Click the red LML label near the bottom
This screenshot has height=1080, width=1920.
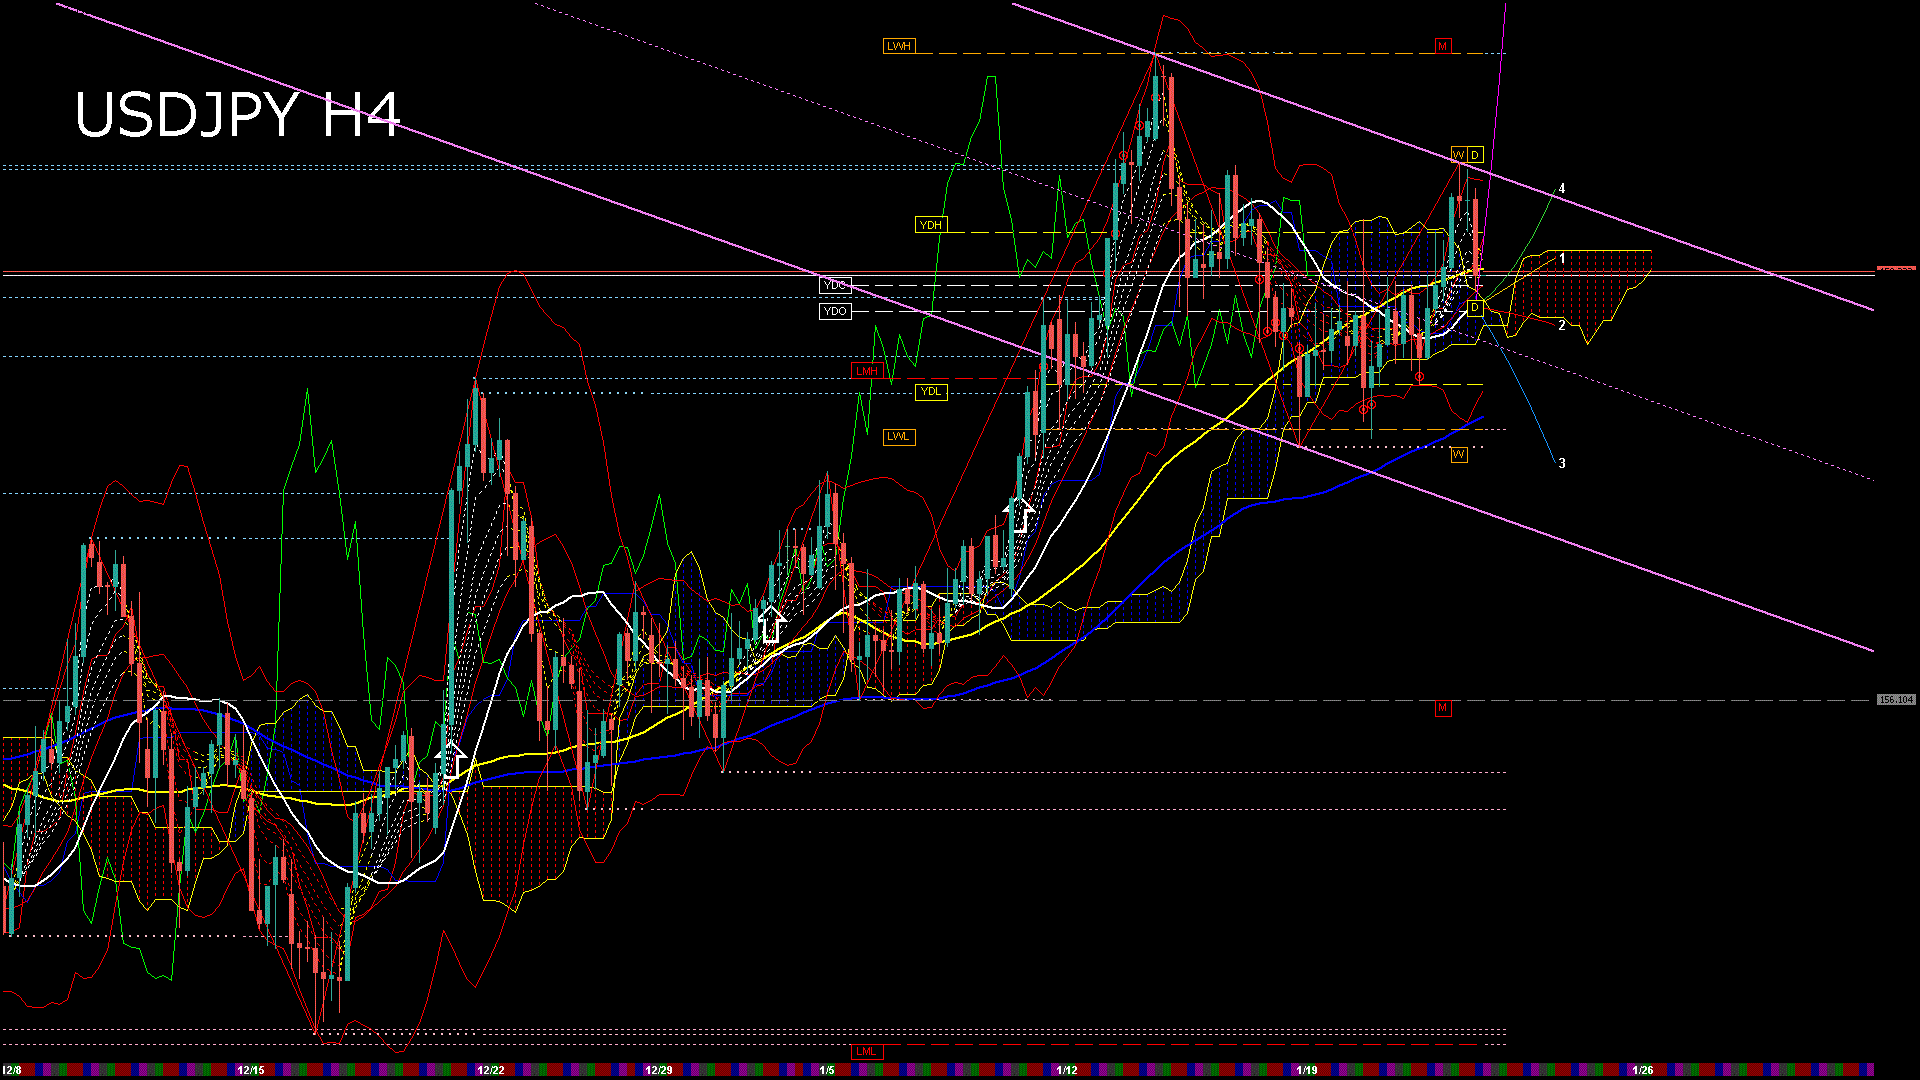[x=868, y=1051]
